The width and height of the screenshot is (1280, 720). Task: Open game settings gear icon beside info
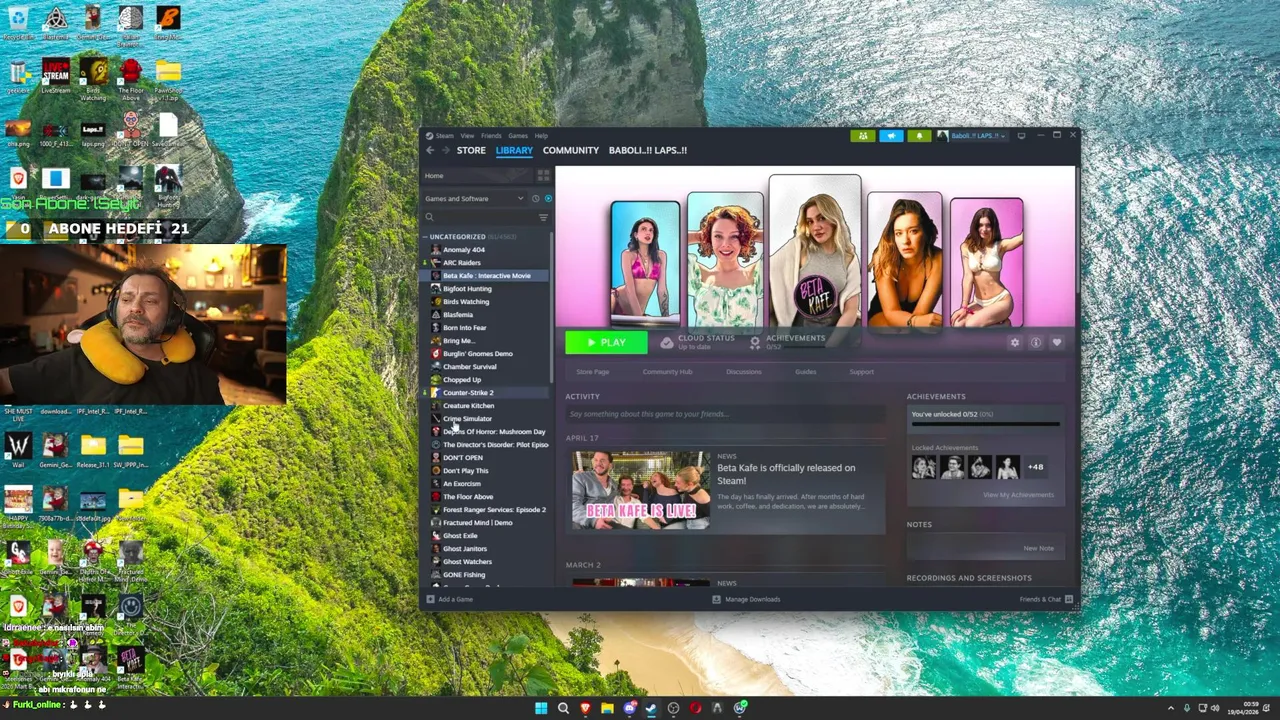tap(1014, 342)
